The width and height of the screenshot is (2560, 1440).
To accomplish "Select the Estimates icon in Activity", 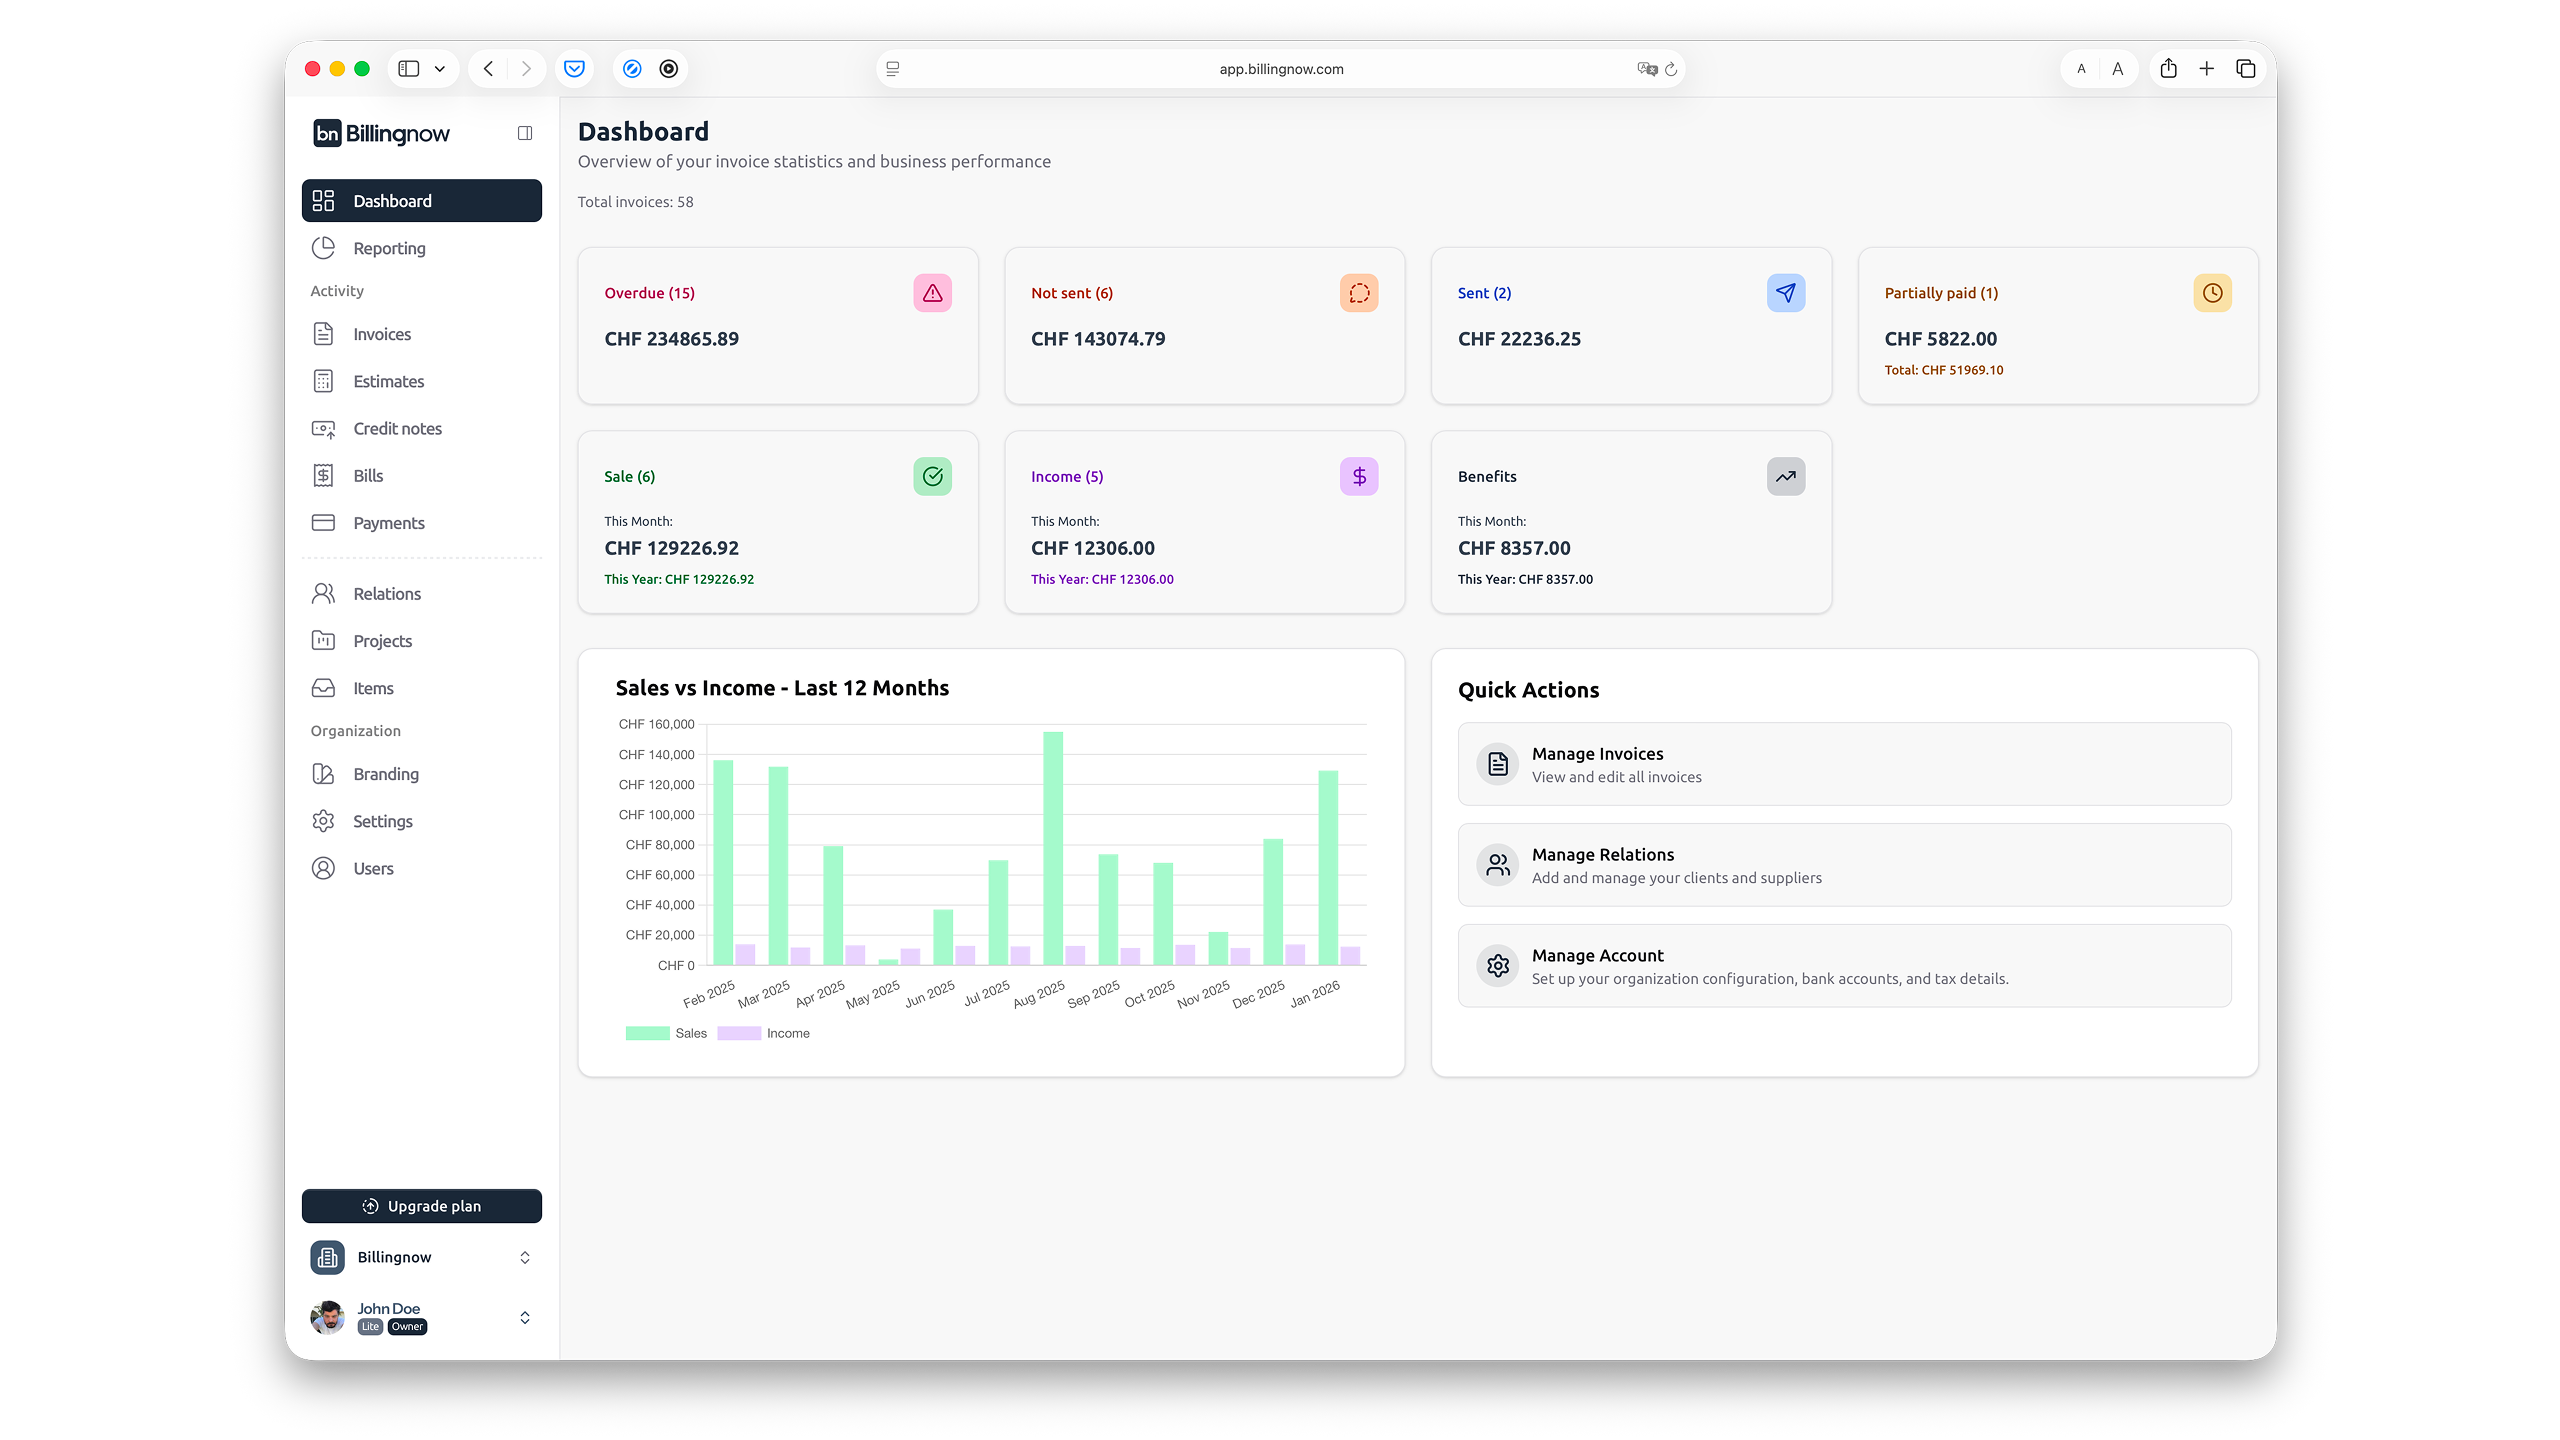I will (x=323, y=381).
